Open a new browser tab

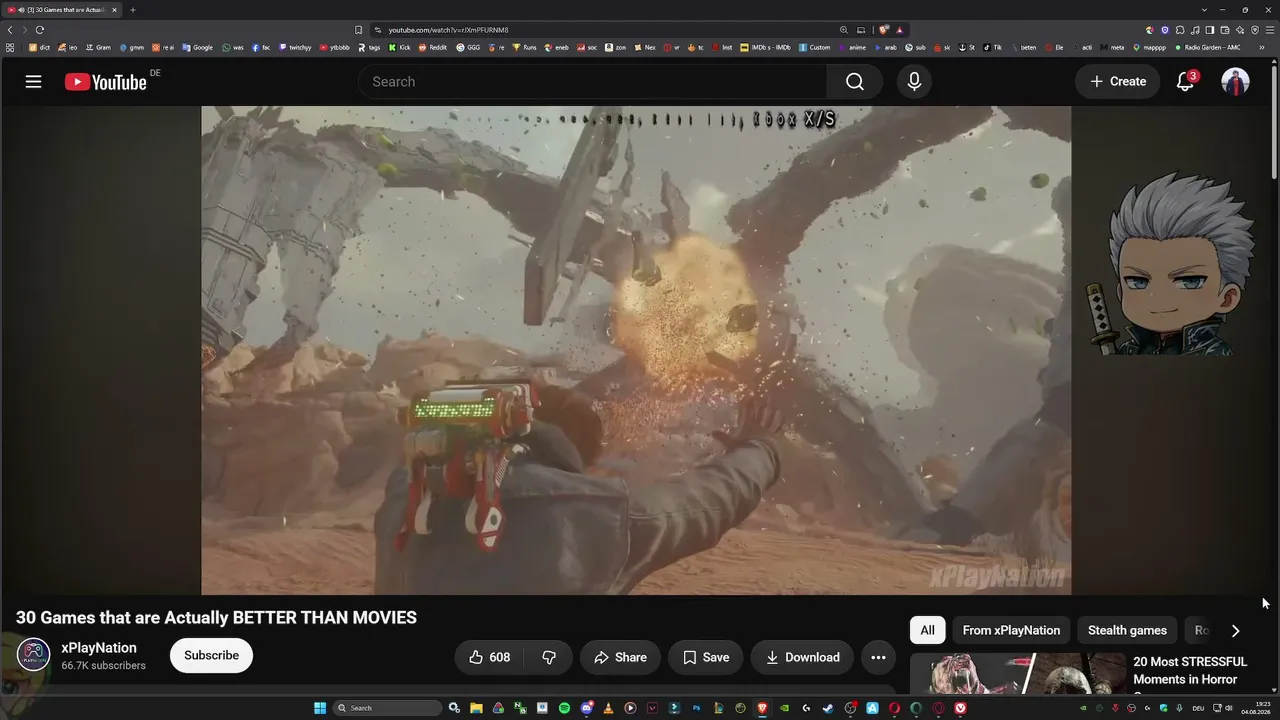tap(132, 10)
